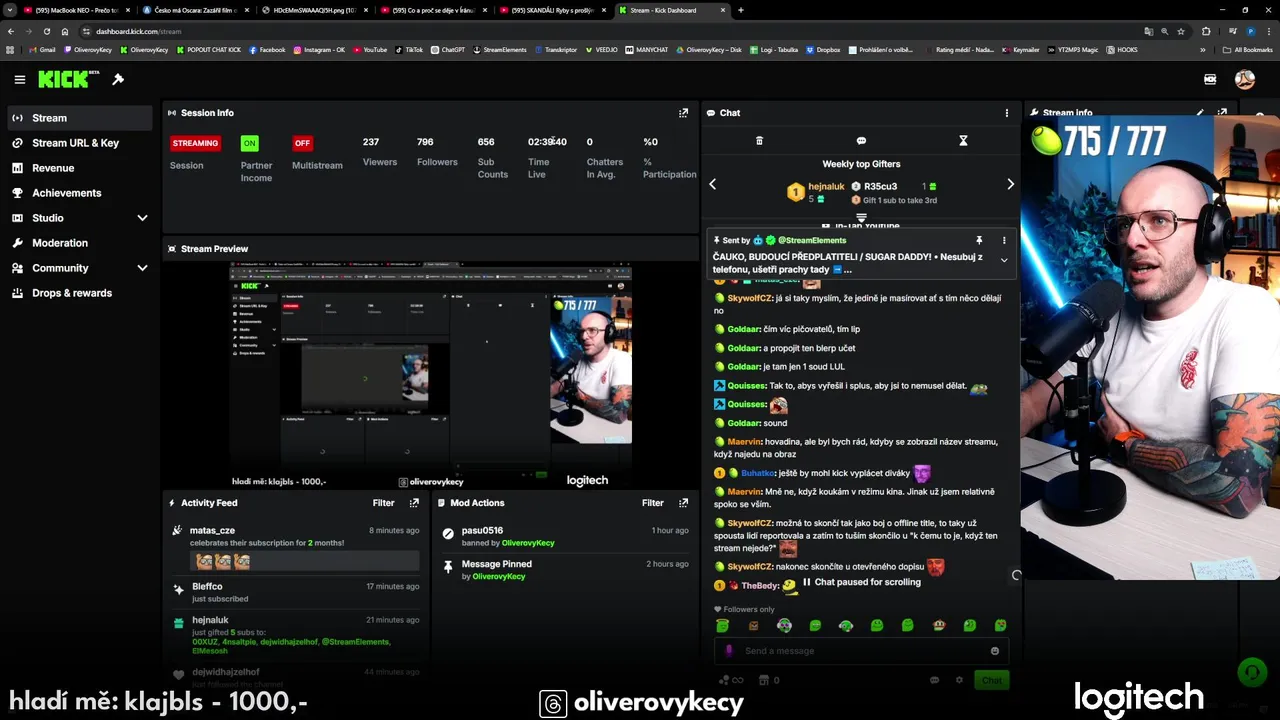Pop out the Session Info panel
This screenshot has width=1280, height=720.
coord(683,113)
